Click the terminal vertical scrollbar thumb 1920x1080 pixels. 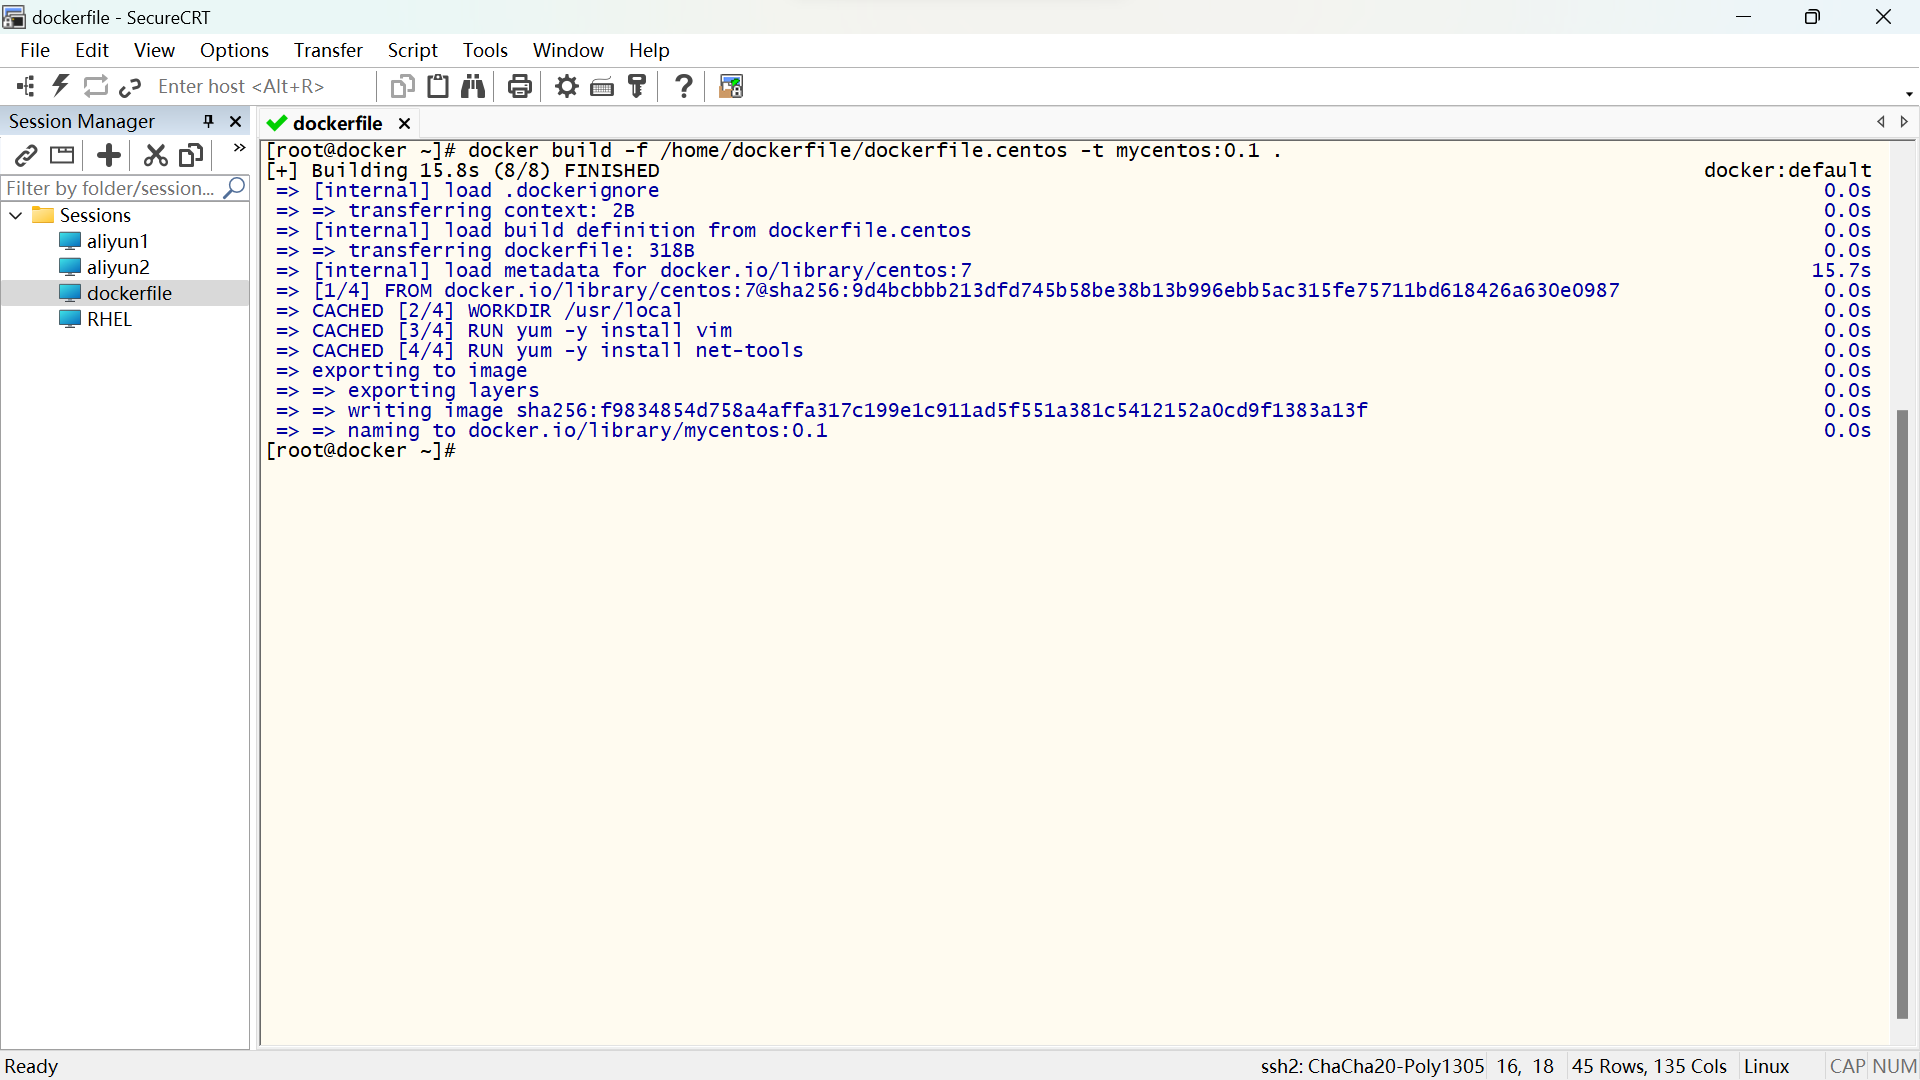[1903, 714]
